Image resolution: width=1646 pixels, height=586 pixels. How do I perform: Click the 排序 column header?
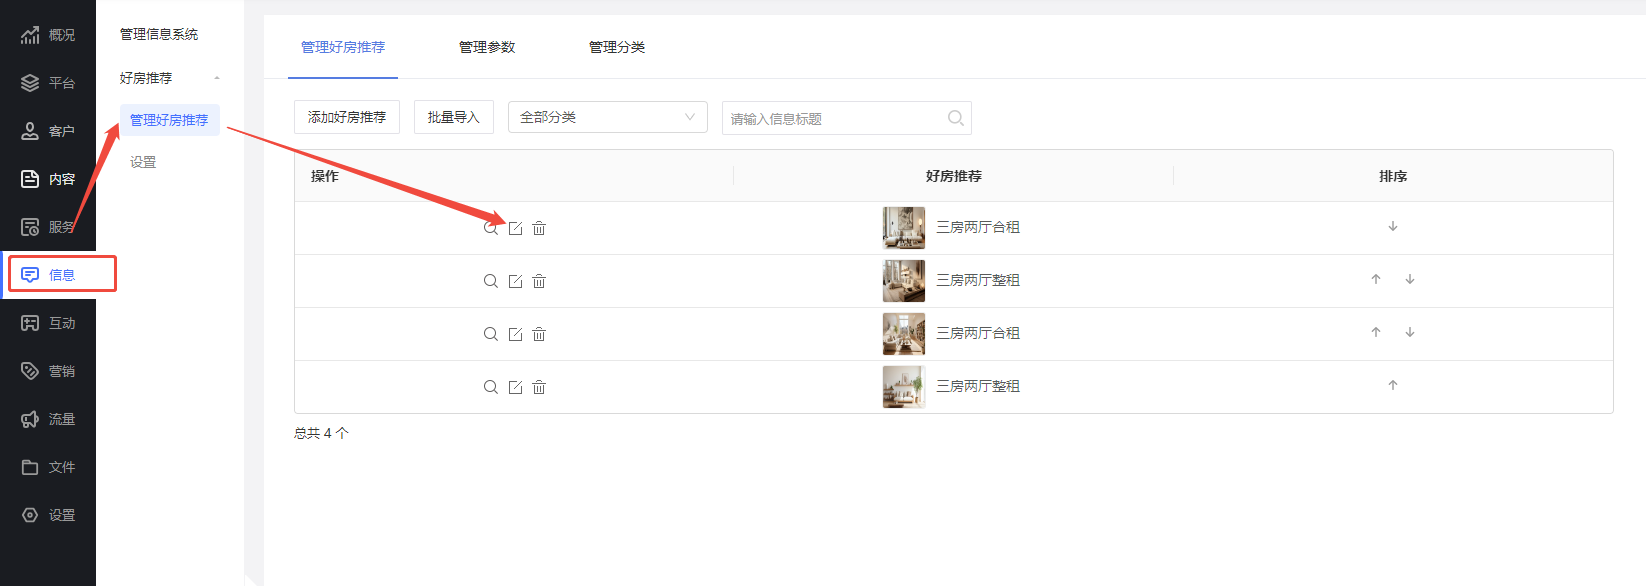click(1393, 176)
